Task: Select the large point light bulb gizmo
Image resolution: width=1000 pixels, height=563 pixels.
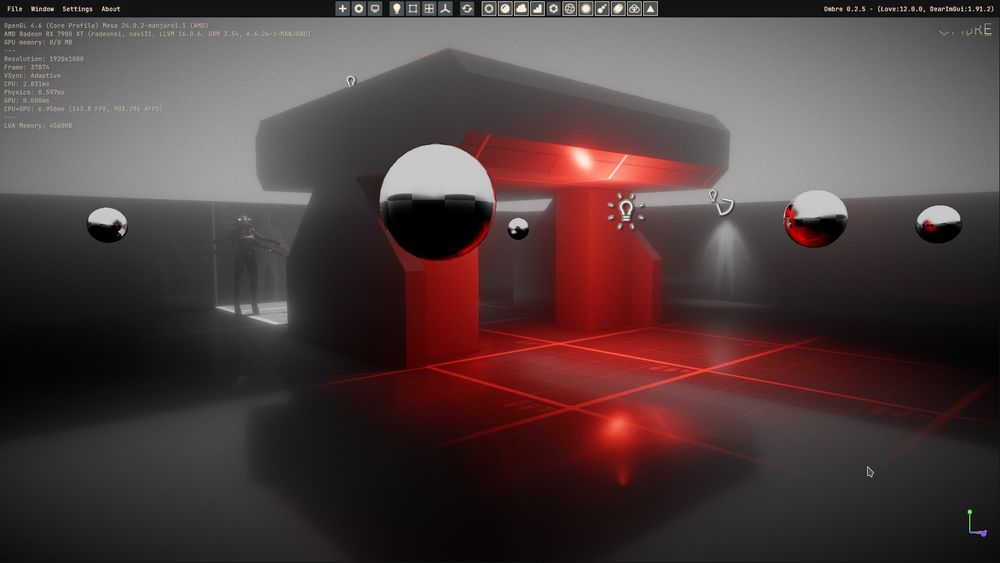Action: [626, 210]
